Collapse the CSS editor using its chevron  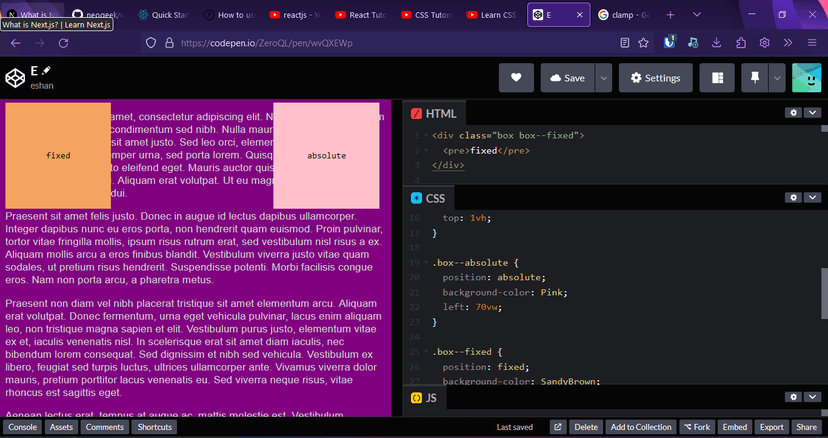pos(813,198)
